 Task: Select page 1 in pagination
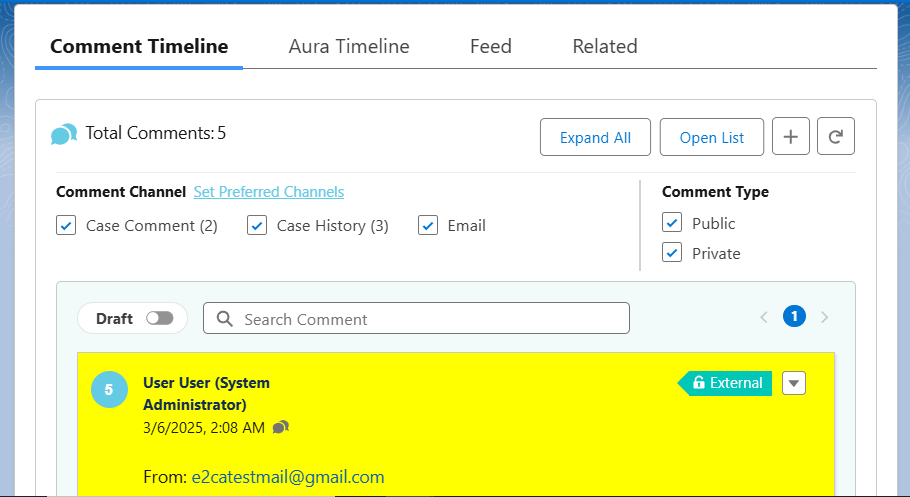[x=794, y=316]
